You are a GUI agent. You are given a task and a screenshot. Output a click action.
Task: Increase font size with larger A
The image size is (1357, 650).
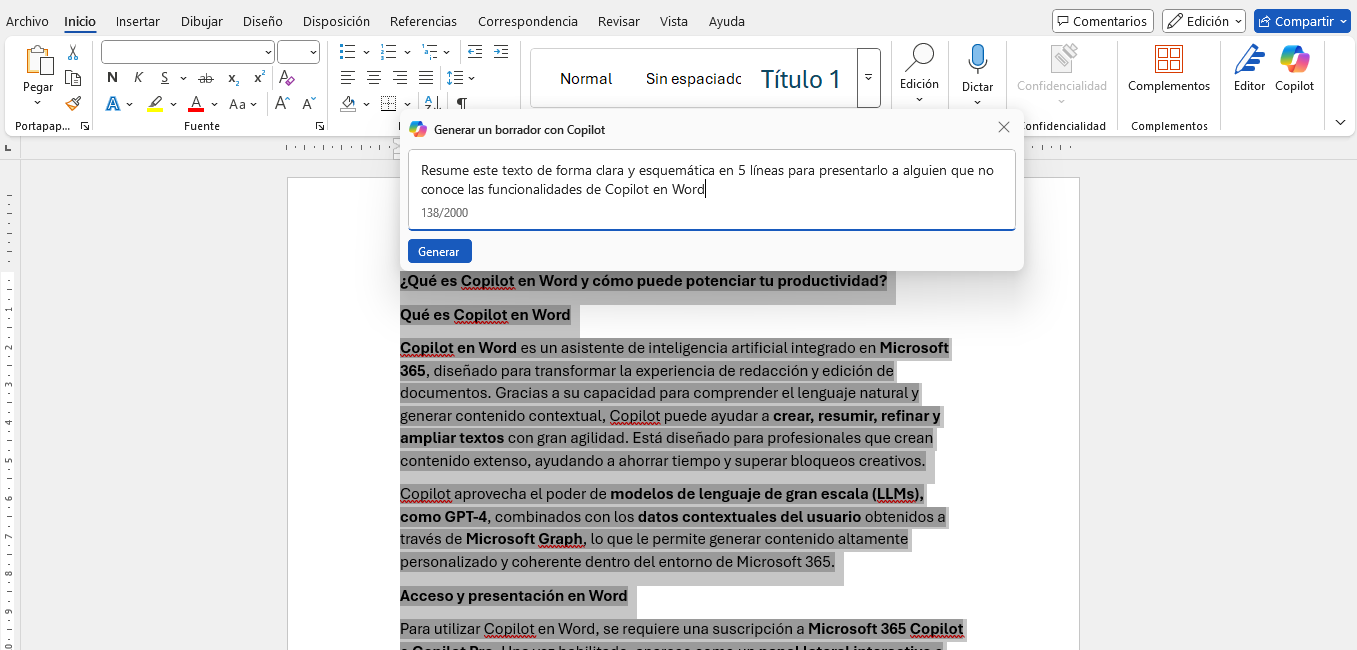282,103
